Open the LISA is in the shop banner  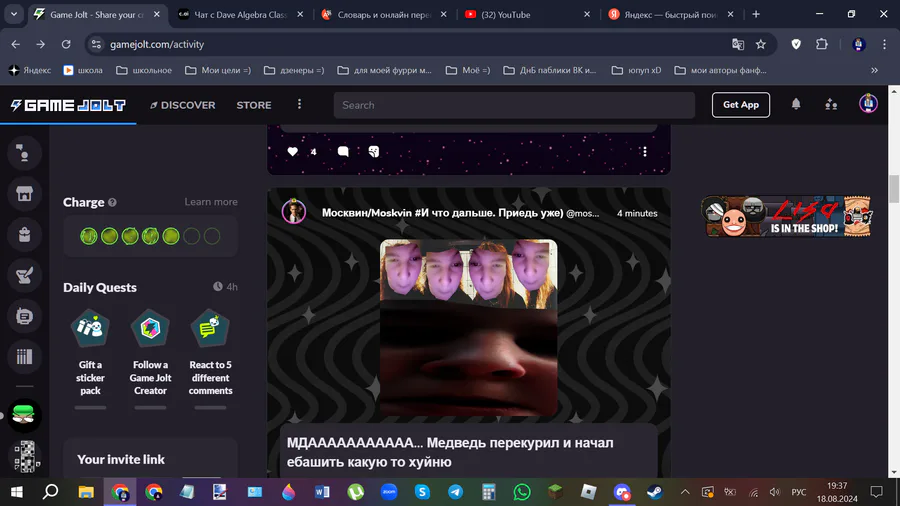(x=786, y=216)
